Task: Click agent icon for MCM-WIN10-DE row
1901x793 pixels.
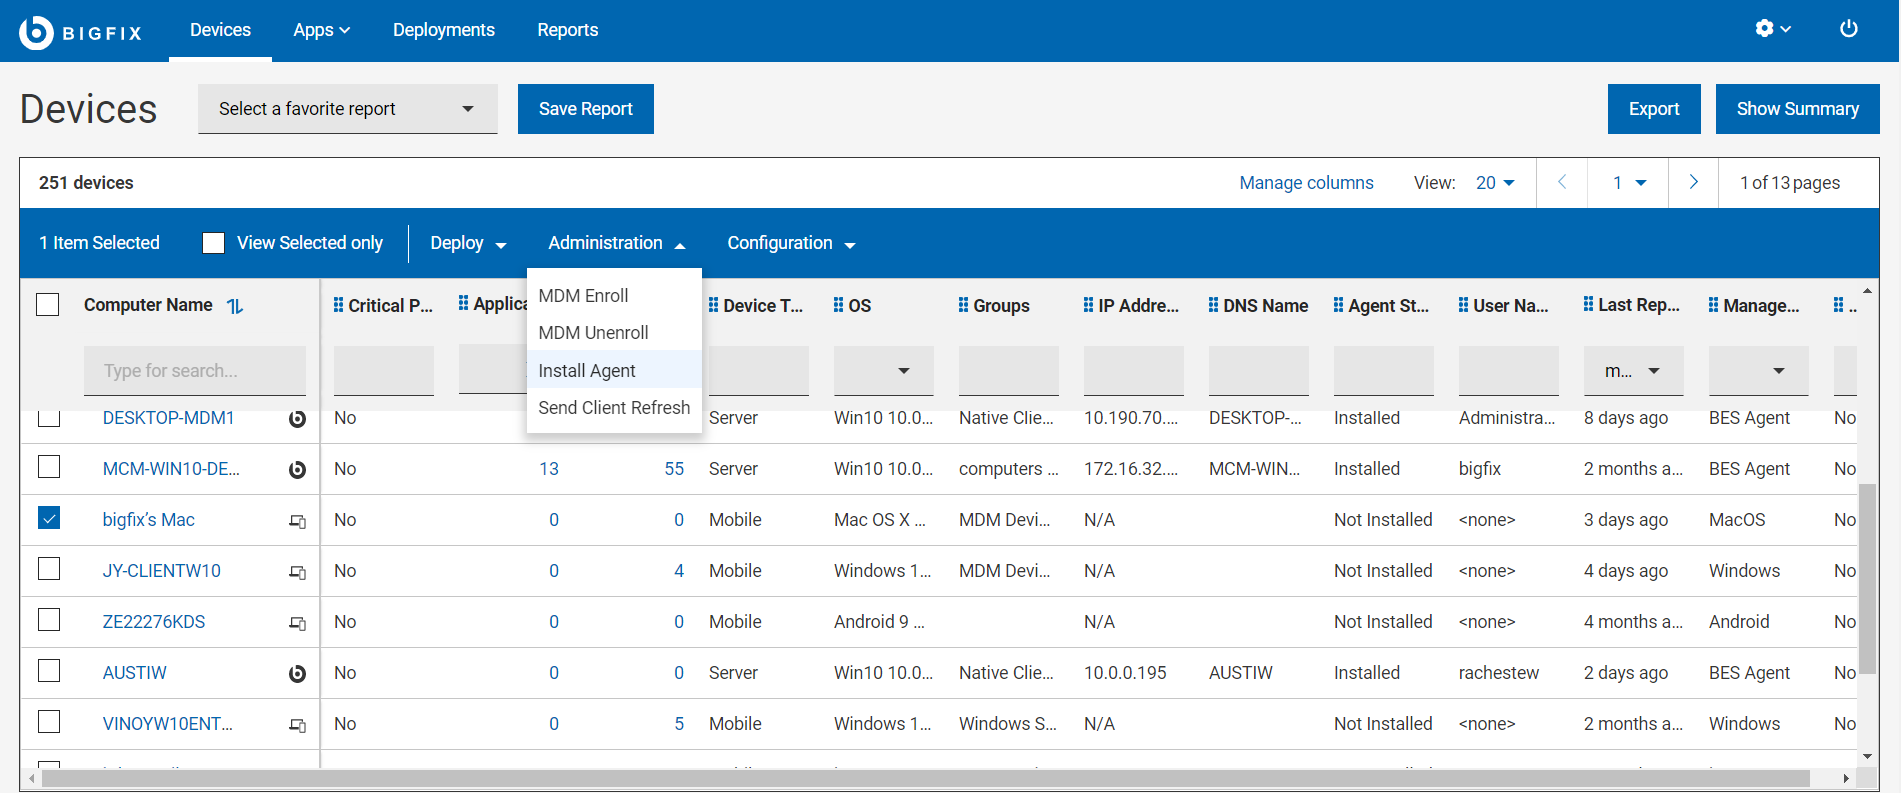Action: pos(297,470)
